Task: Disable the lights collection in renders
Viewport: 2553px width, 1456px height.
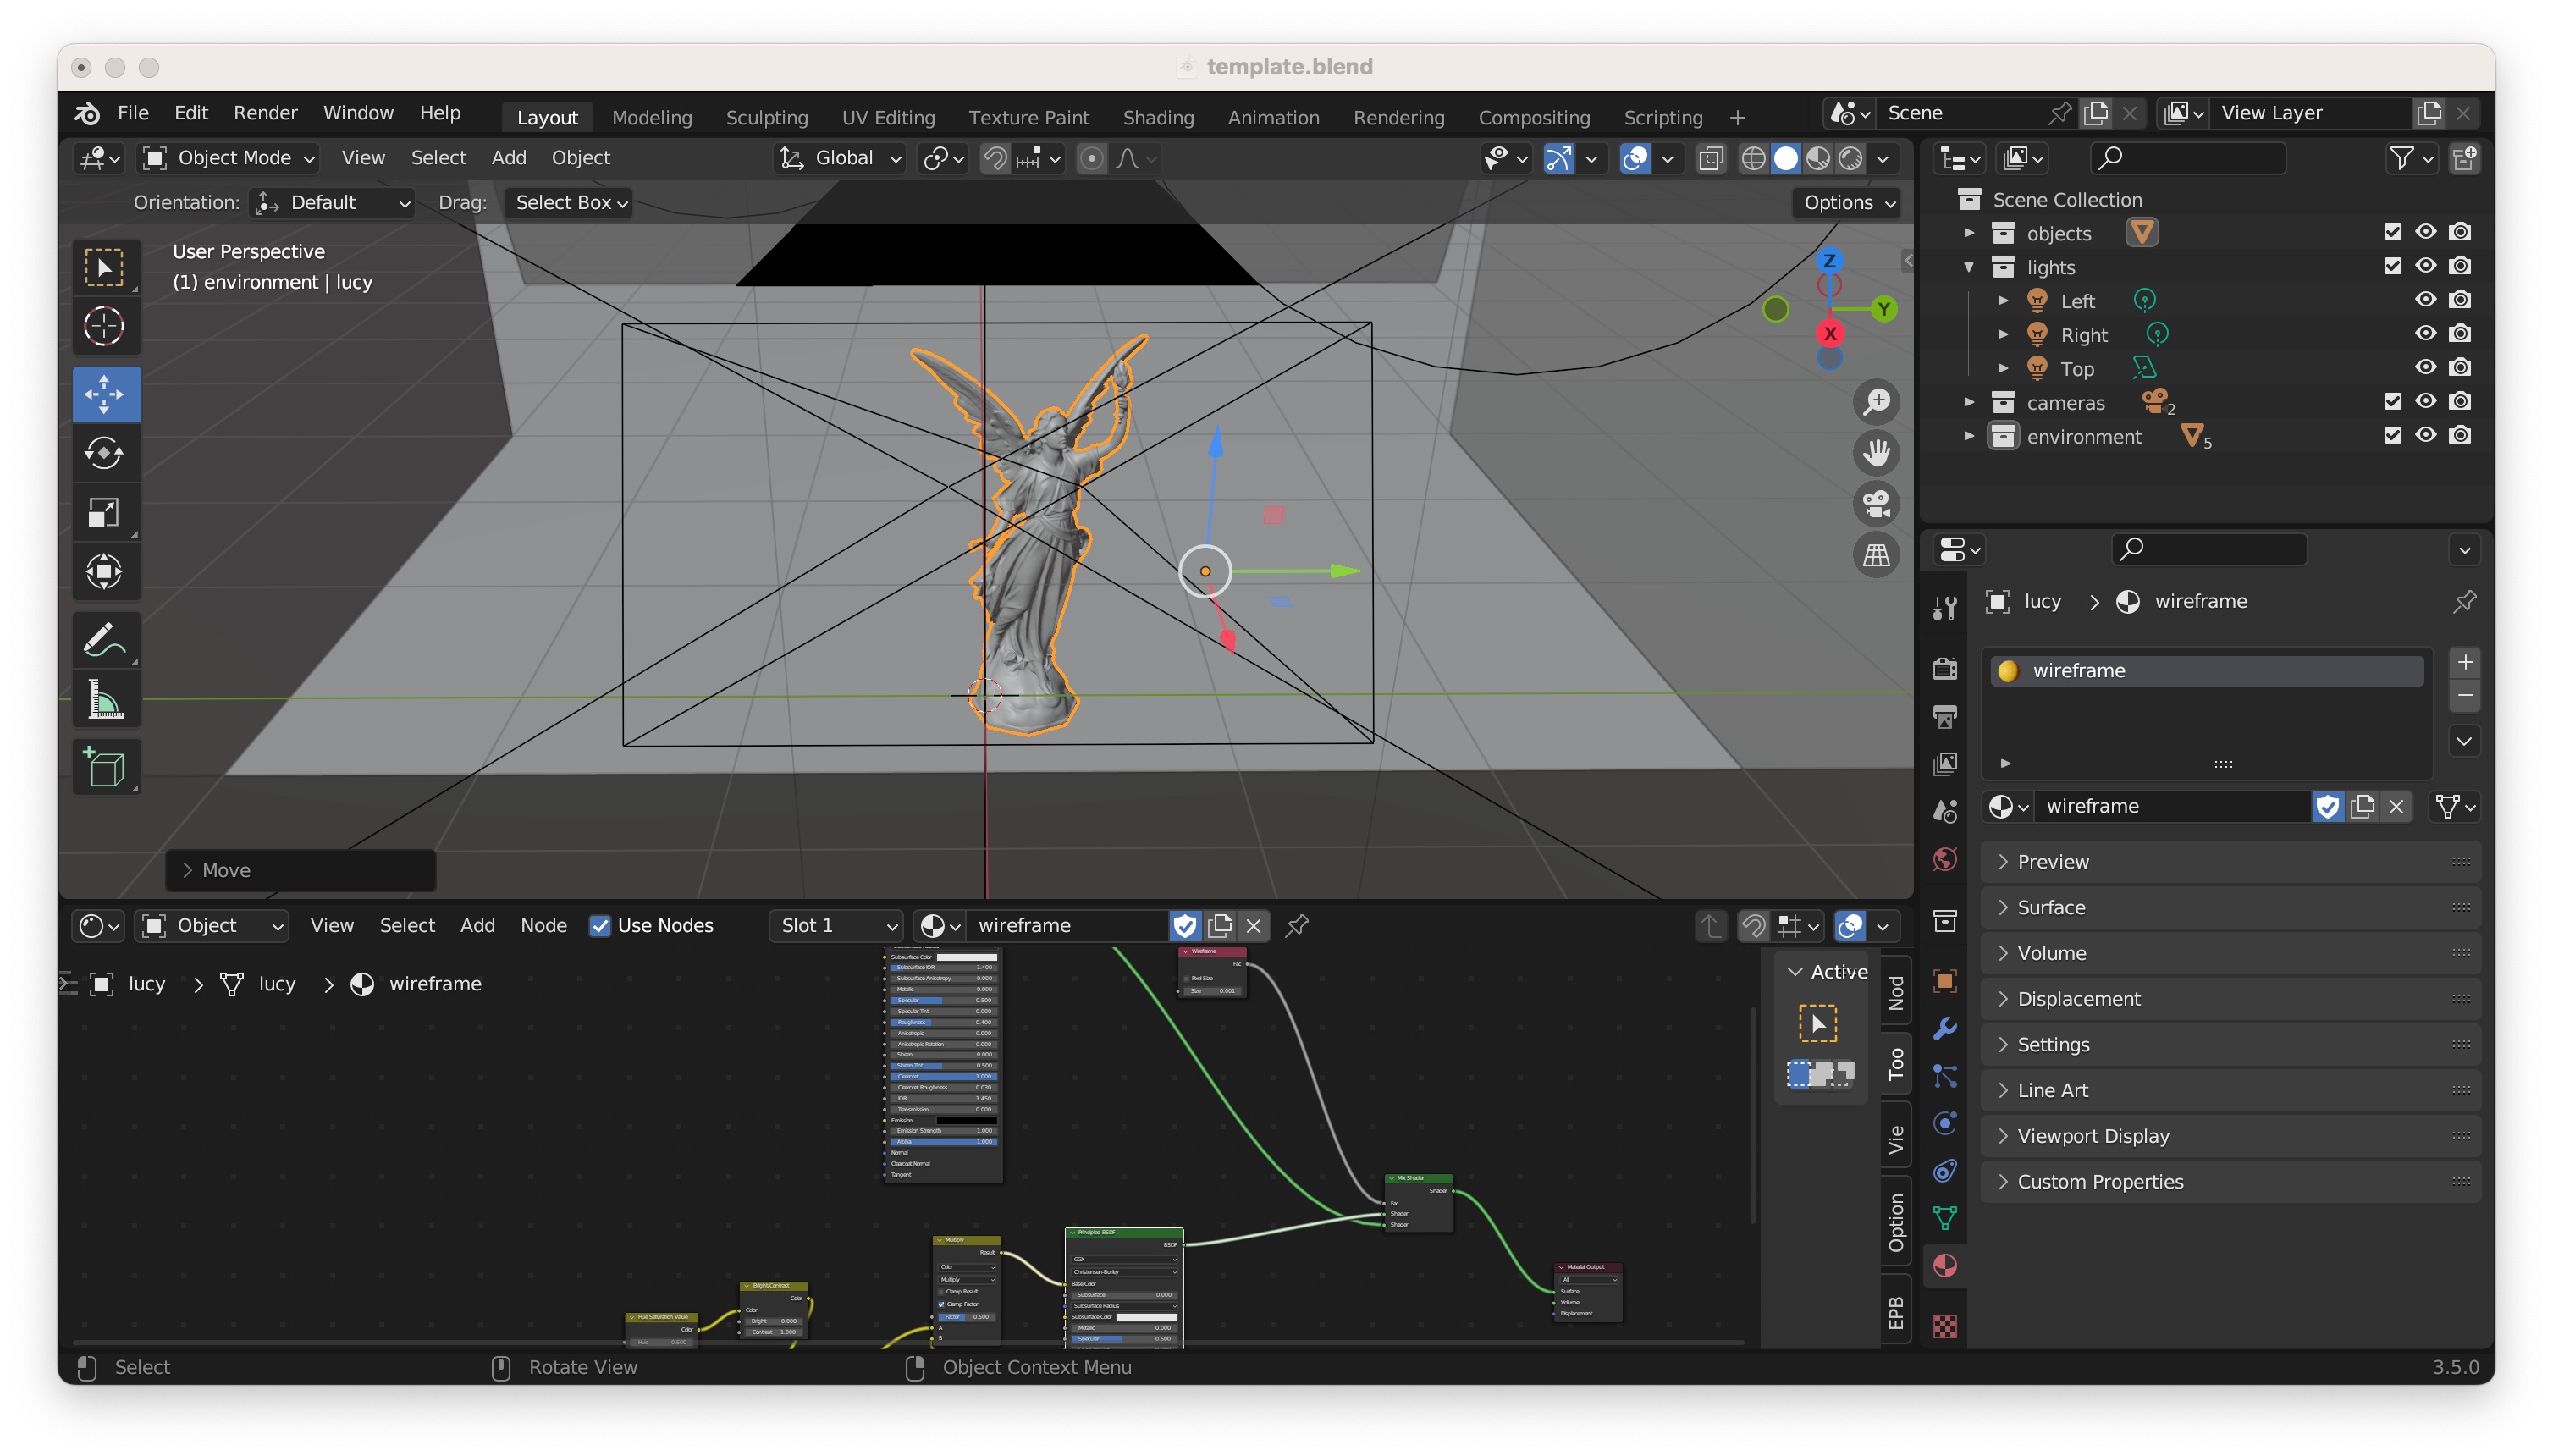Action: point(2460,265)
